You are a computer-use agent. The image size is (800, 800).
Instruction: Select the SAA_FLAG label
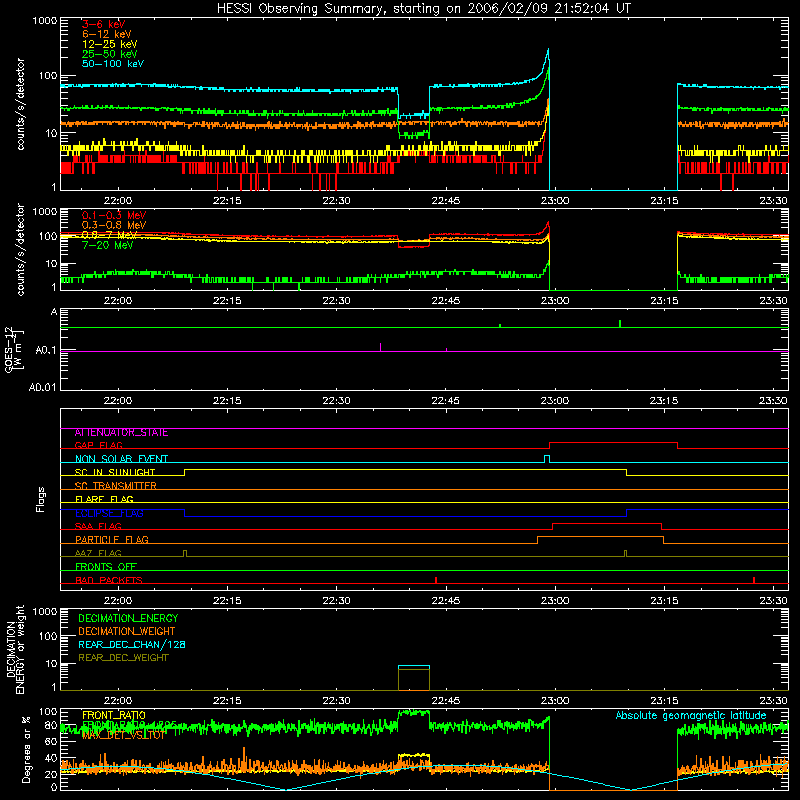click(x=98, y=527)
